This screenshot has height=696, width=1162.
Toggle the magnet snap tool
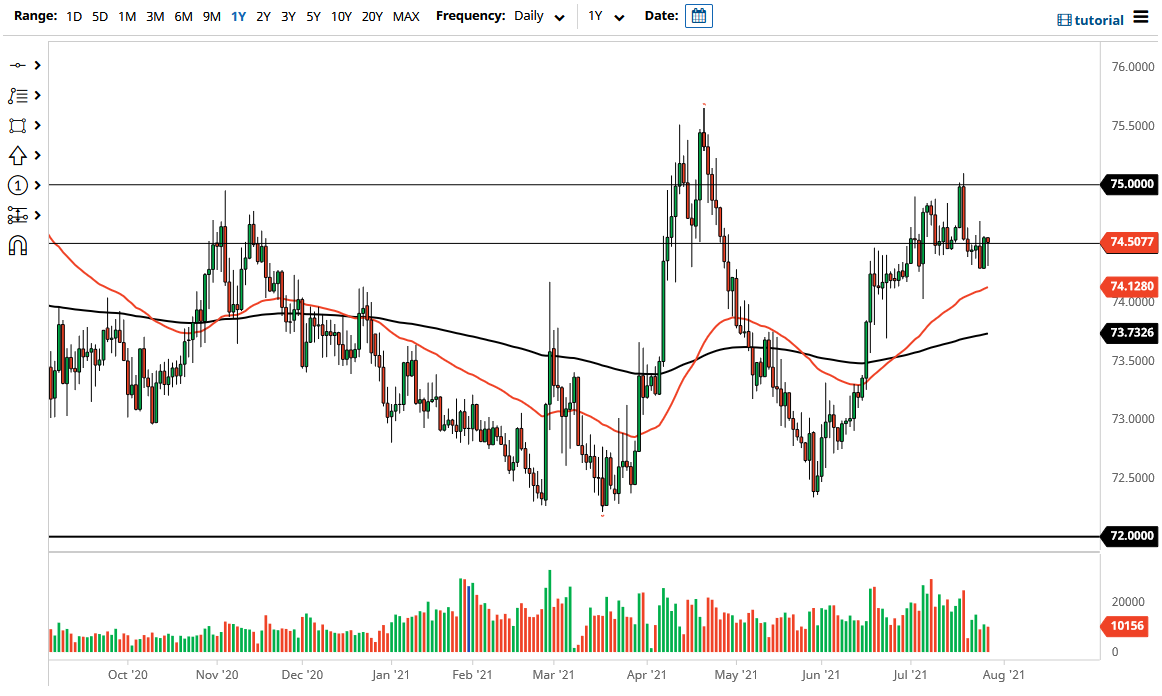click(18, 245)
